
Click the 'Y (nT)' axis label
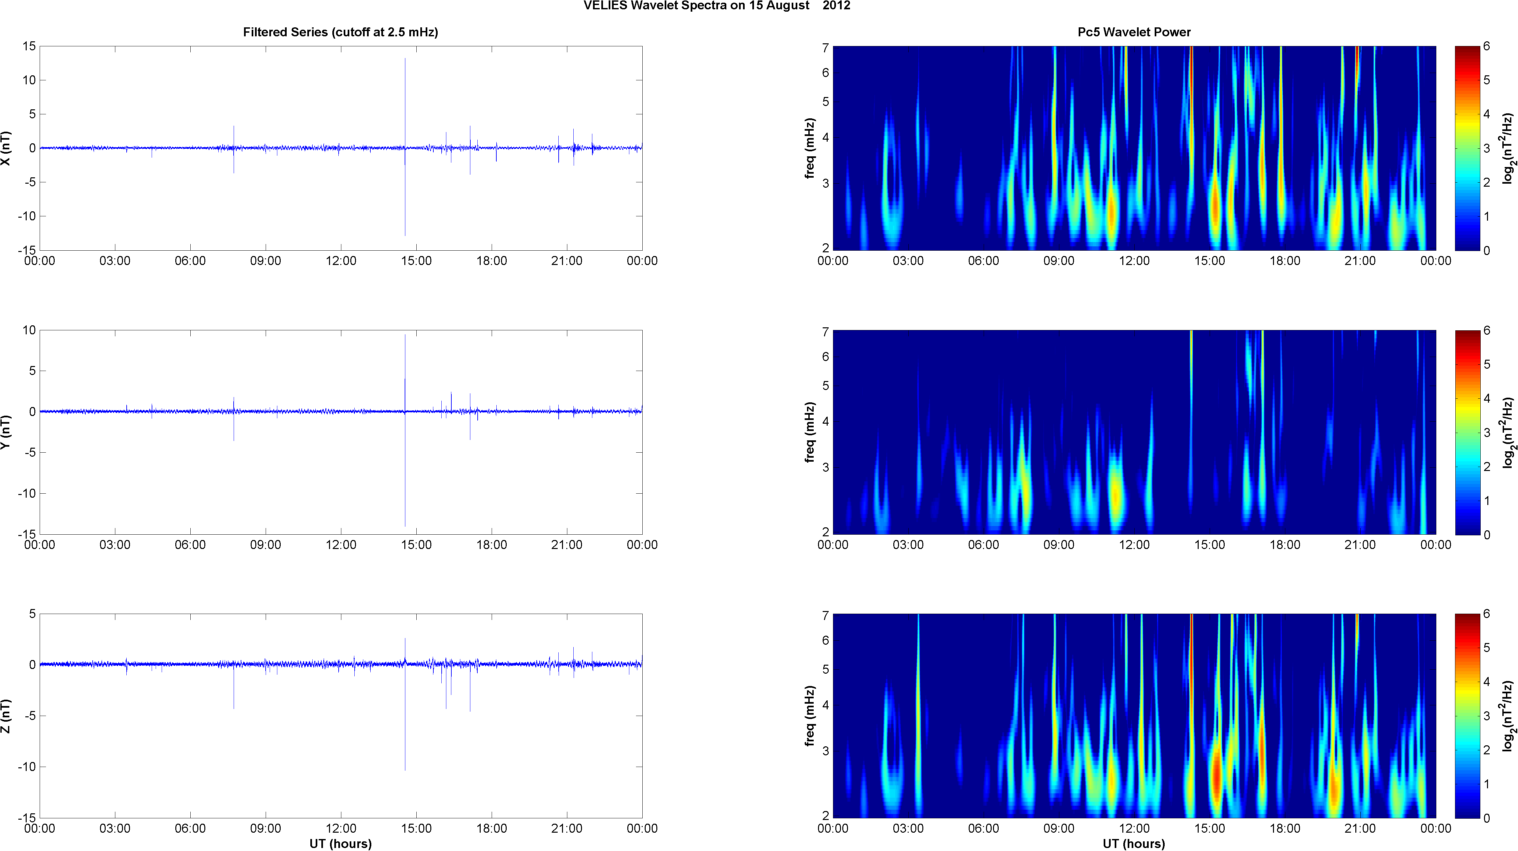pyautogui.click(x=6, y=432)
